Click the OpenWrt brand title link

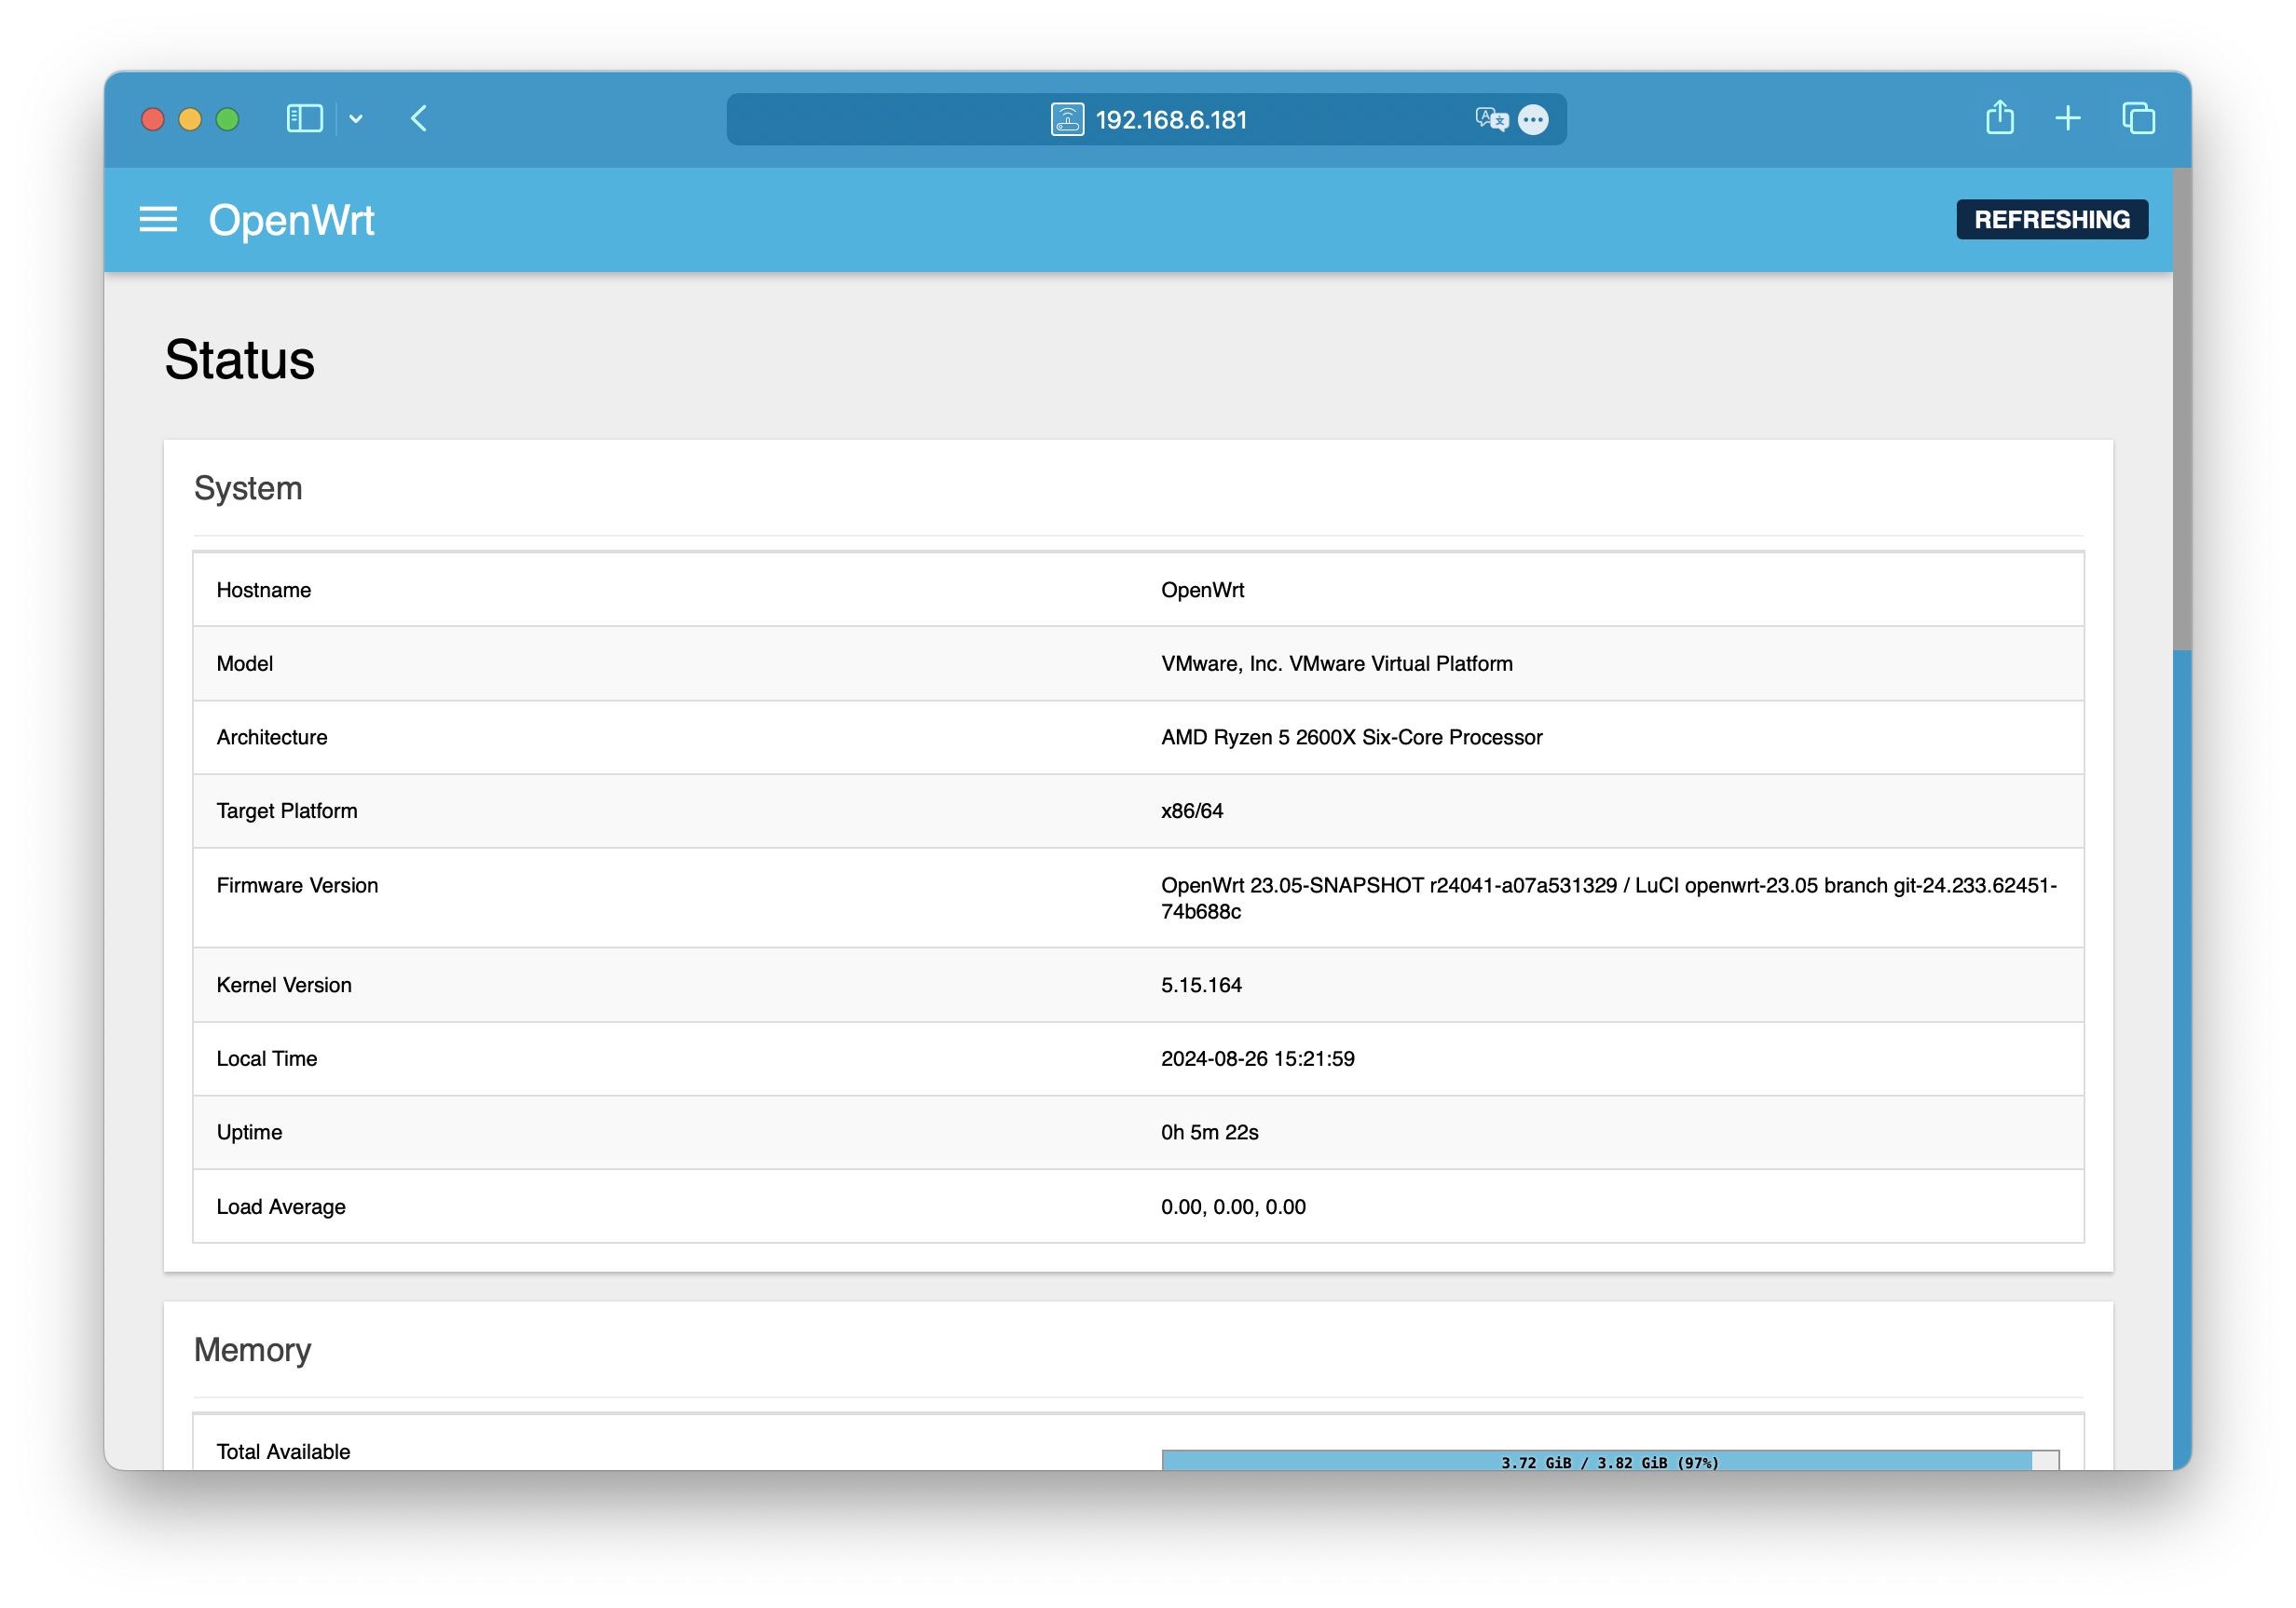291,219
